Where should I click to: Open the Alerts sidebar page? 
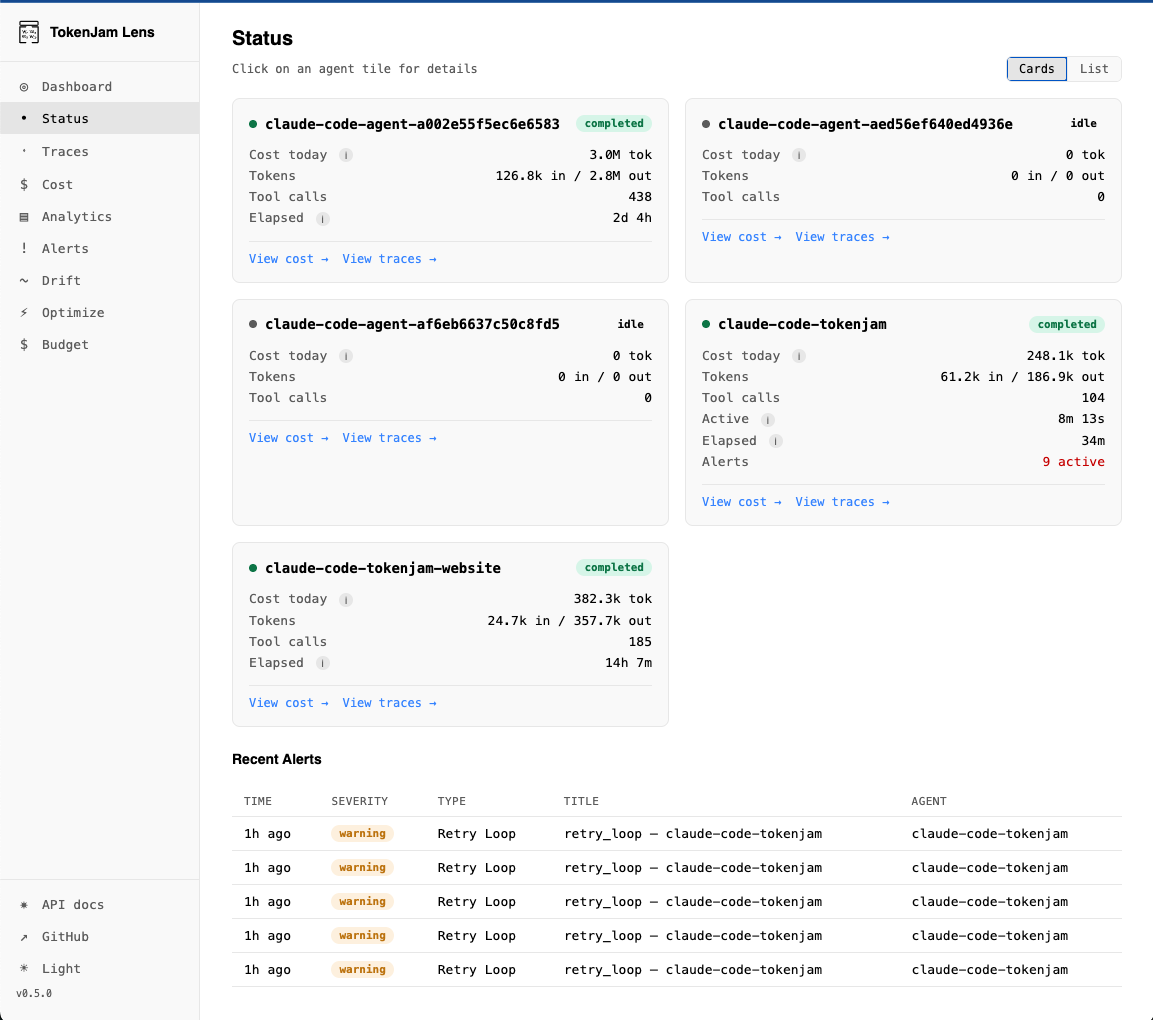click(99, 249)
